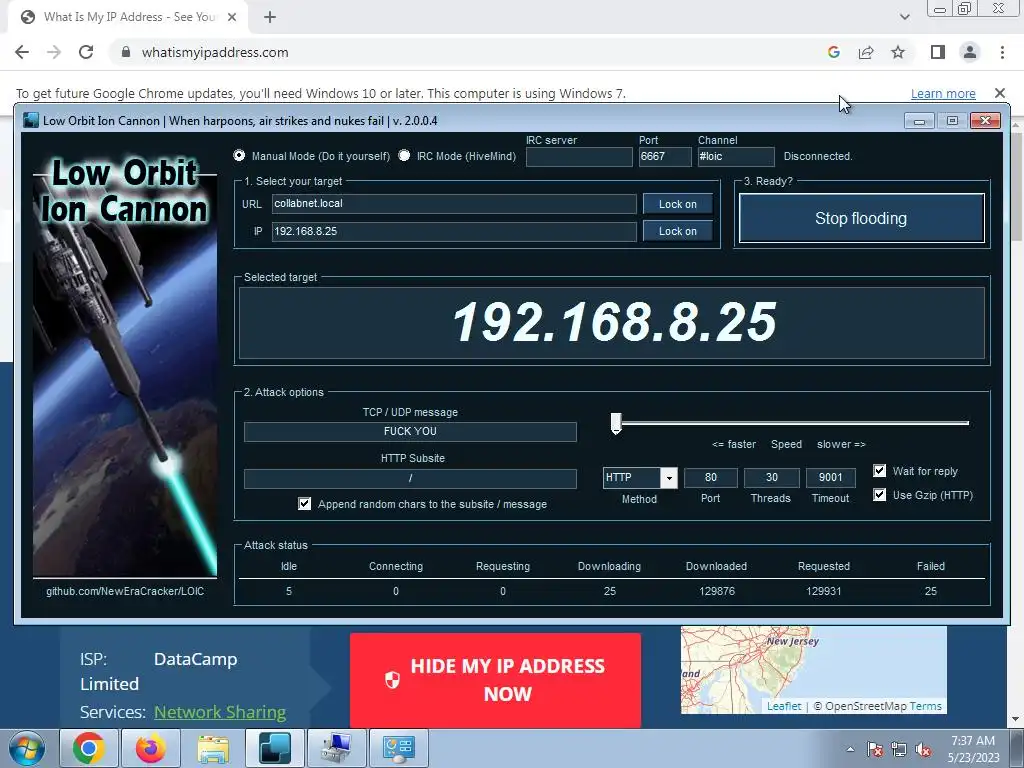Click LOIC window title bar icon
Viewport: 1024px width, 768px height.
pos(31,120)
